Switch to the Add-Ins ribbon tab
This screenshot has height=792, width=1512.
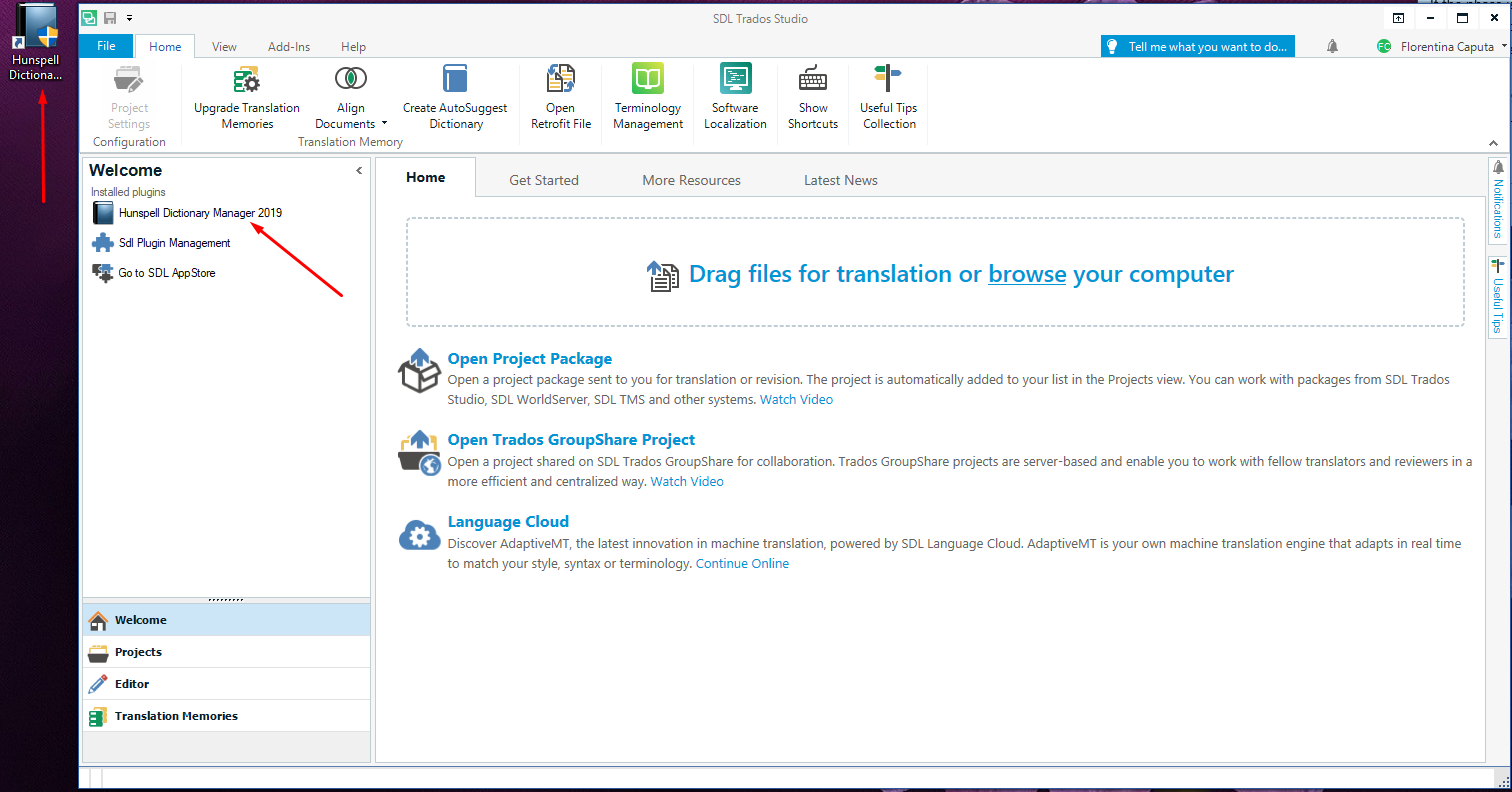pyautogui.click(x=289, y=47)
